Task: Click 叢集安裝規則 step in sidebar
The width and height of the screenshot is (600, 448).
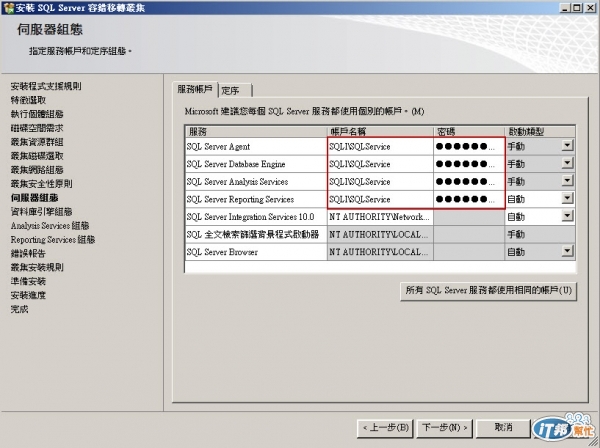Action: click(x=37, y=267)
